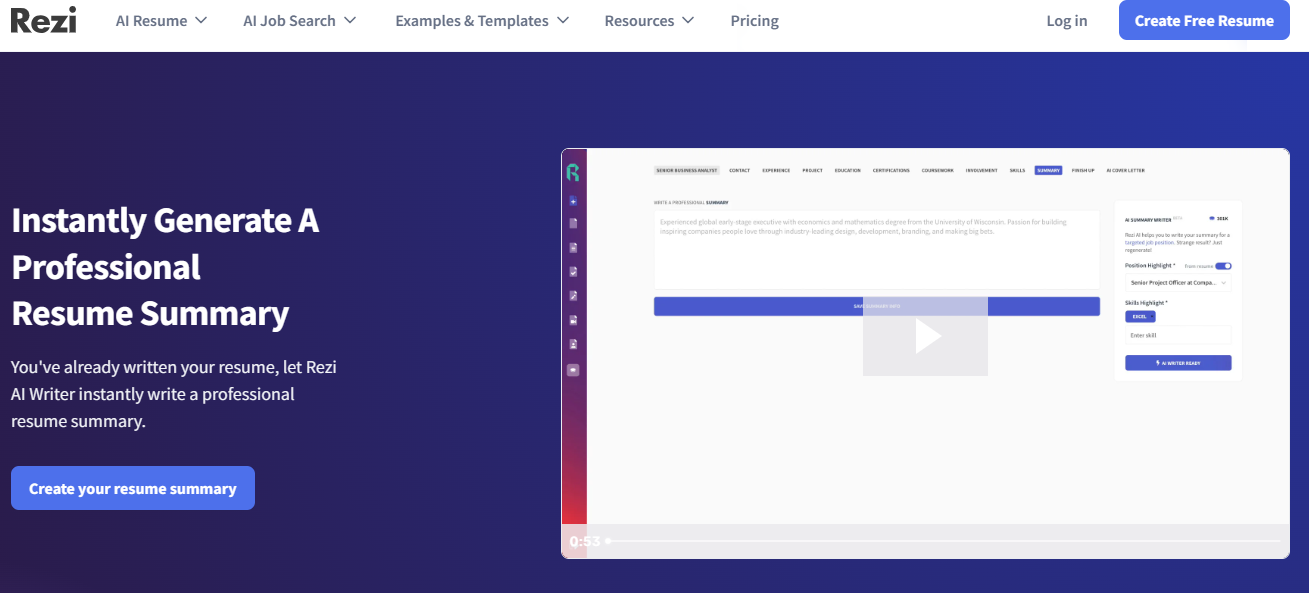Click the Create Free Resume button

point(1204,20)
